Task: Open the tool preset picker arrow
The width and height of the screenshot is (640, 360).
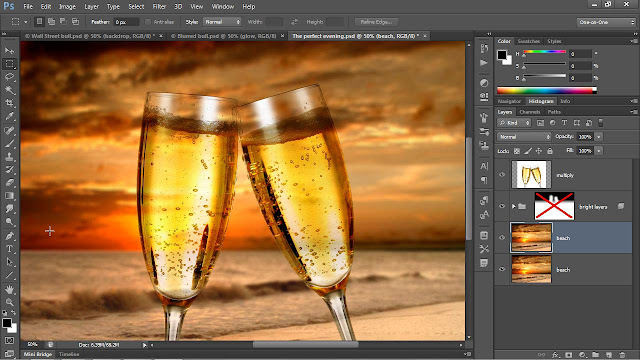Action: [x=25, y=22]
